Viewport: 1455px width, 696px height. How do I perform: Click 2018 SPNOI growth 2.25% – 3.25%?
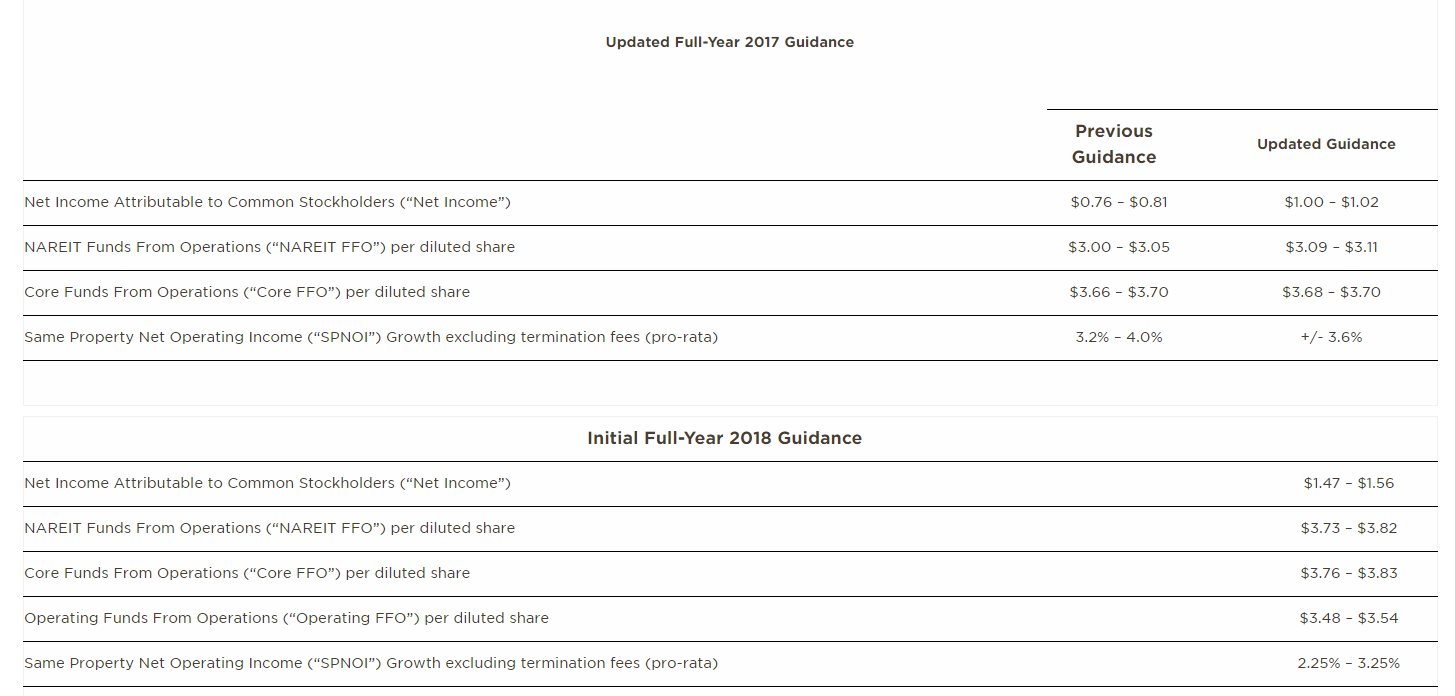(1348, 663)
